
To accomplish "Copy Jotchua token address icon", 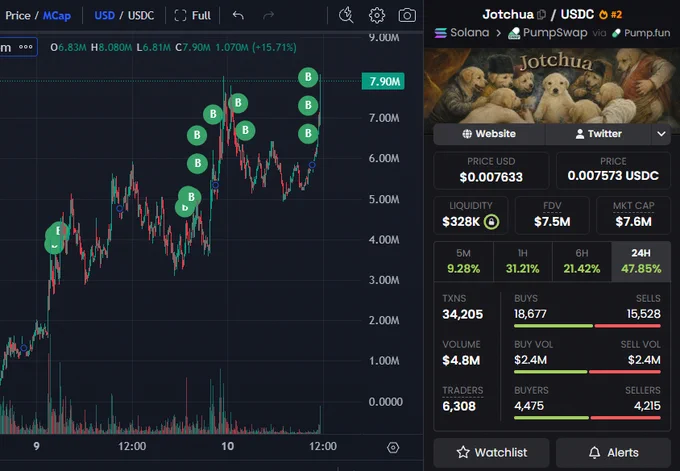I will tap(541, 15).
